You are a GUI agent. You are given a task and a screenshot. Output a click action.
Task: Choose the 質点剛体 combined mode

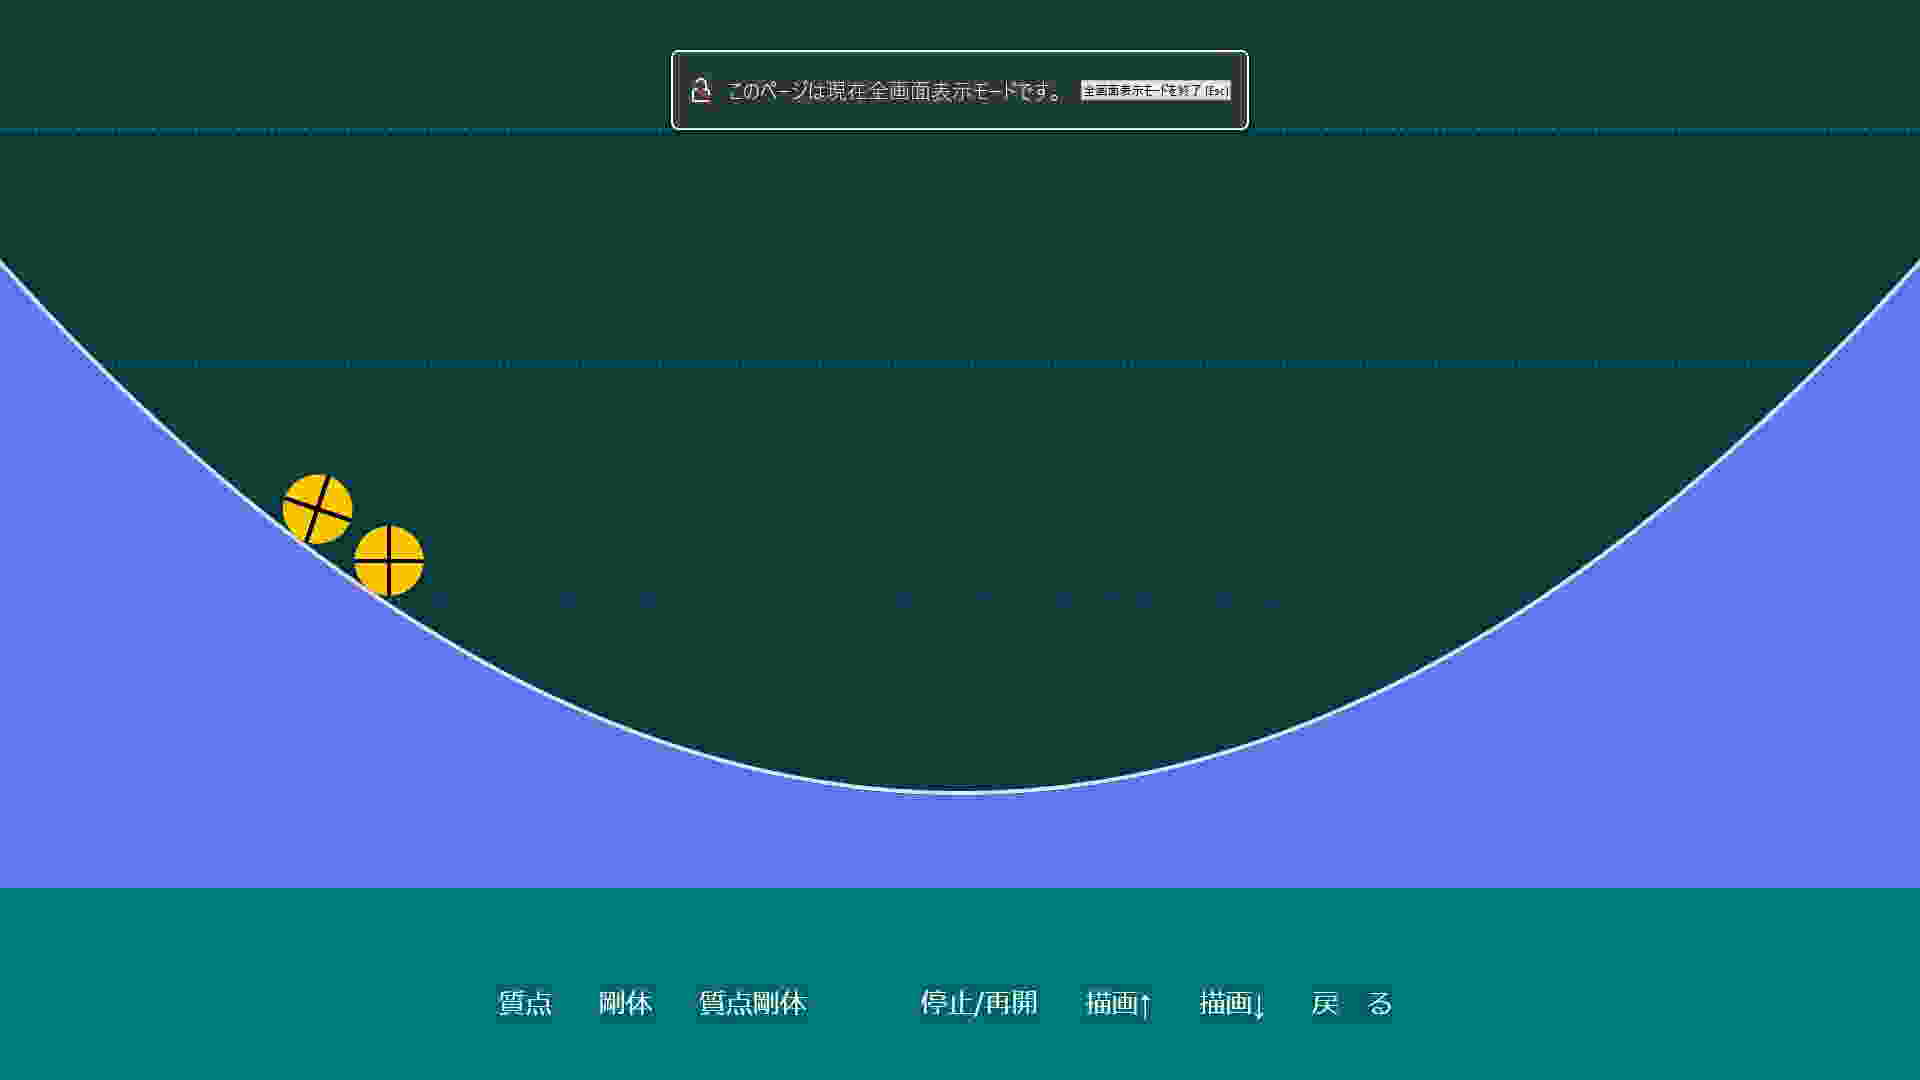754,1003
